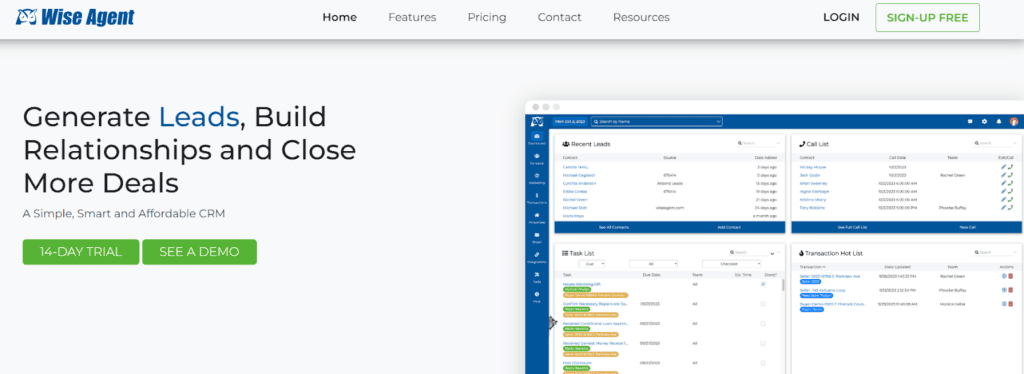Click the Call List search field
The width and height of the screenshot is (1024, 374).
pyautogui.click(x=995, y=143)
